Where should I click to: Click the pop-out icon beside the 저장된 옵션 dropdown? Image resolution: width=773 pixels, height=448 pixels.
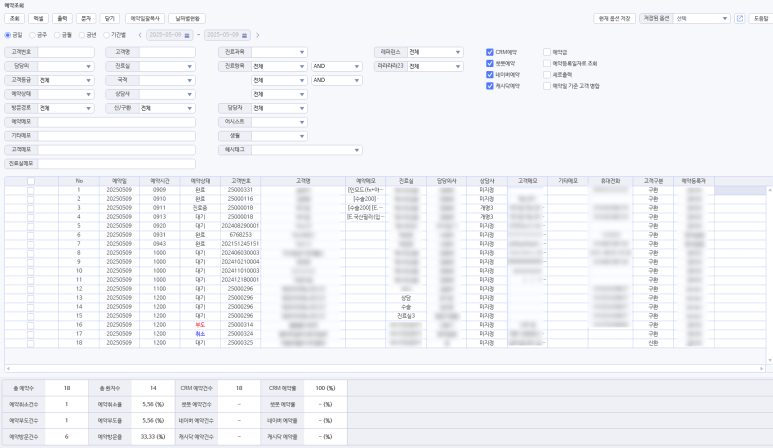pyautogui.click(x=739, y=18)
